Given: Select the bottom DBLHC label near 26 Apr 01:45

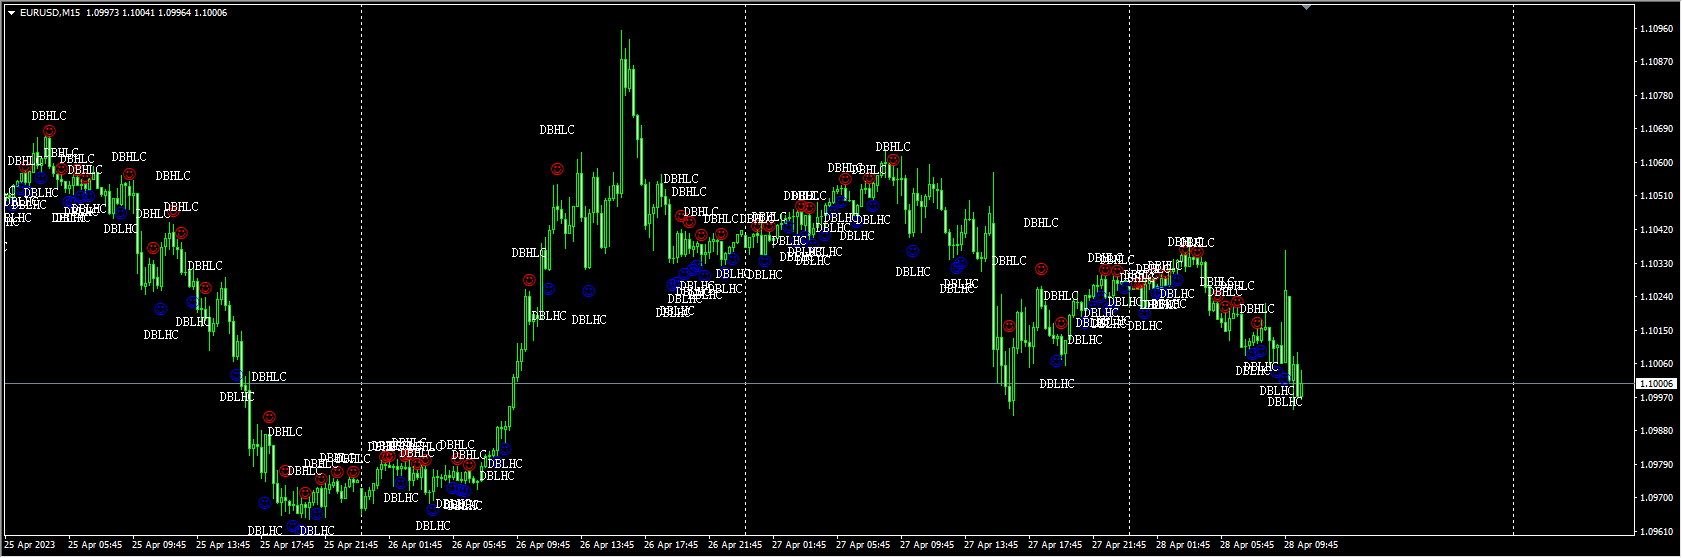Looking at the screenshot, I should (x=433, y=526).
